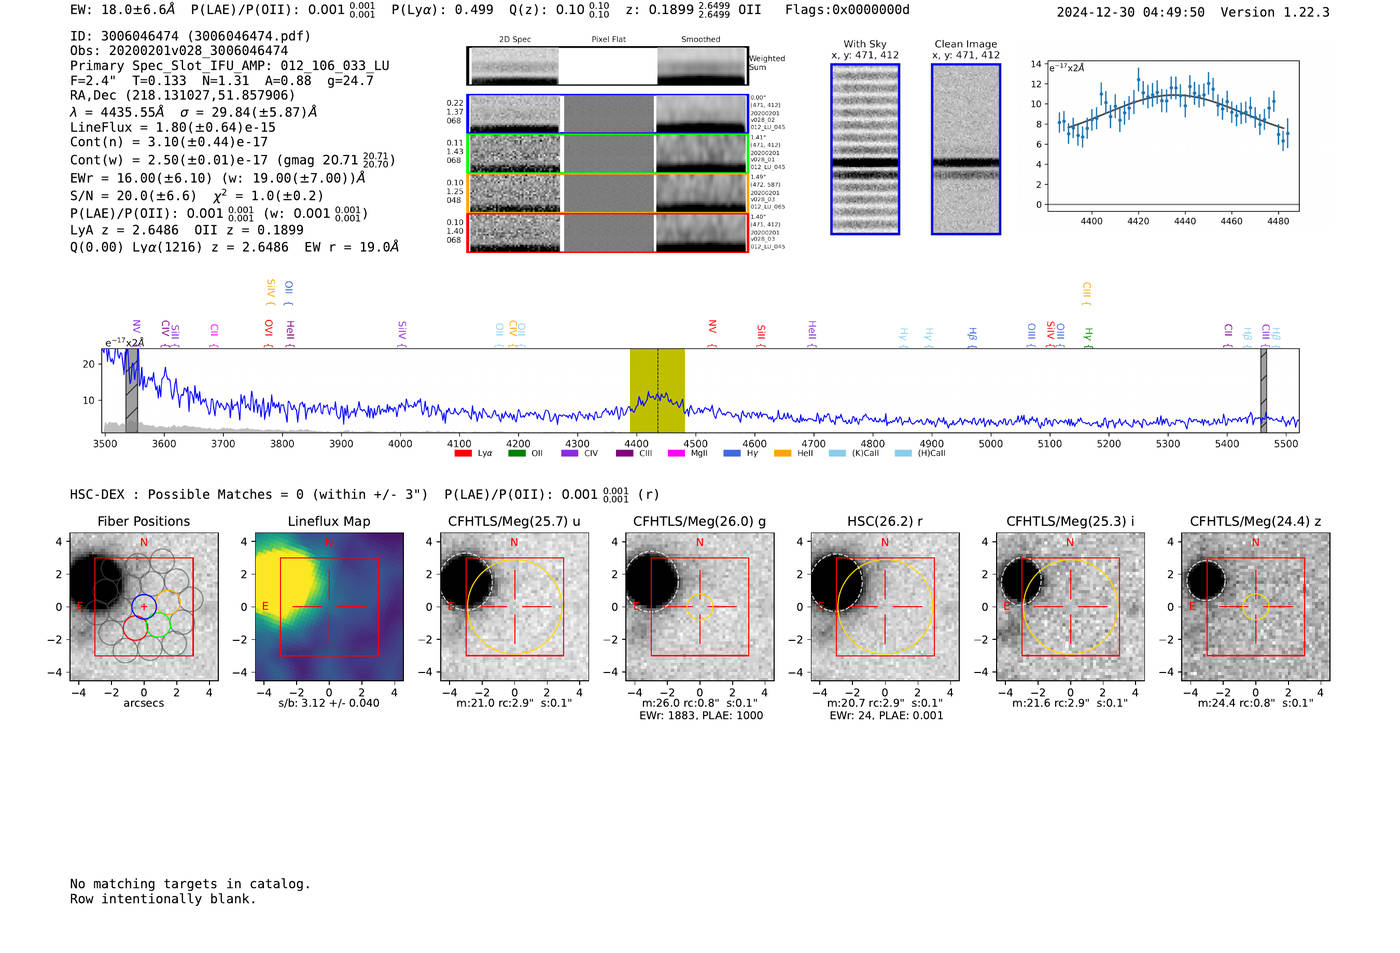
Task: Click the 'arcsecs' axis label
Action: [x=144, y=703]
